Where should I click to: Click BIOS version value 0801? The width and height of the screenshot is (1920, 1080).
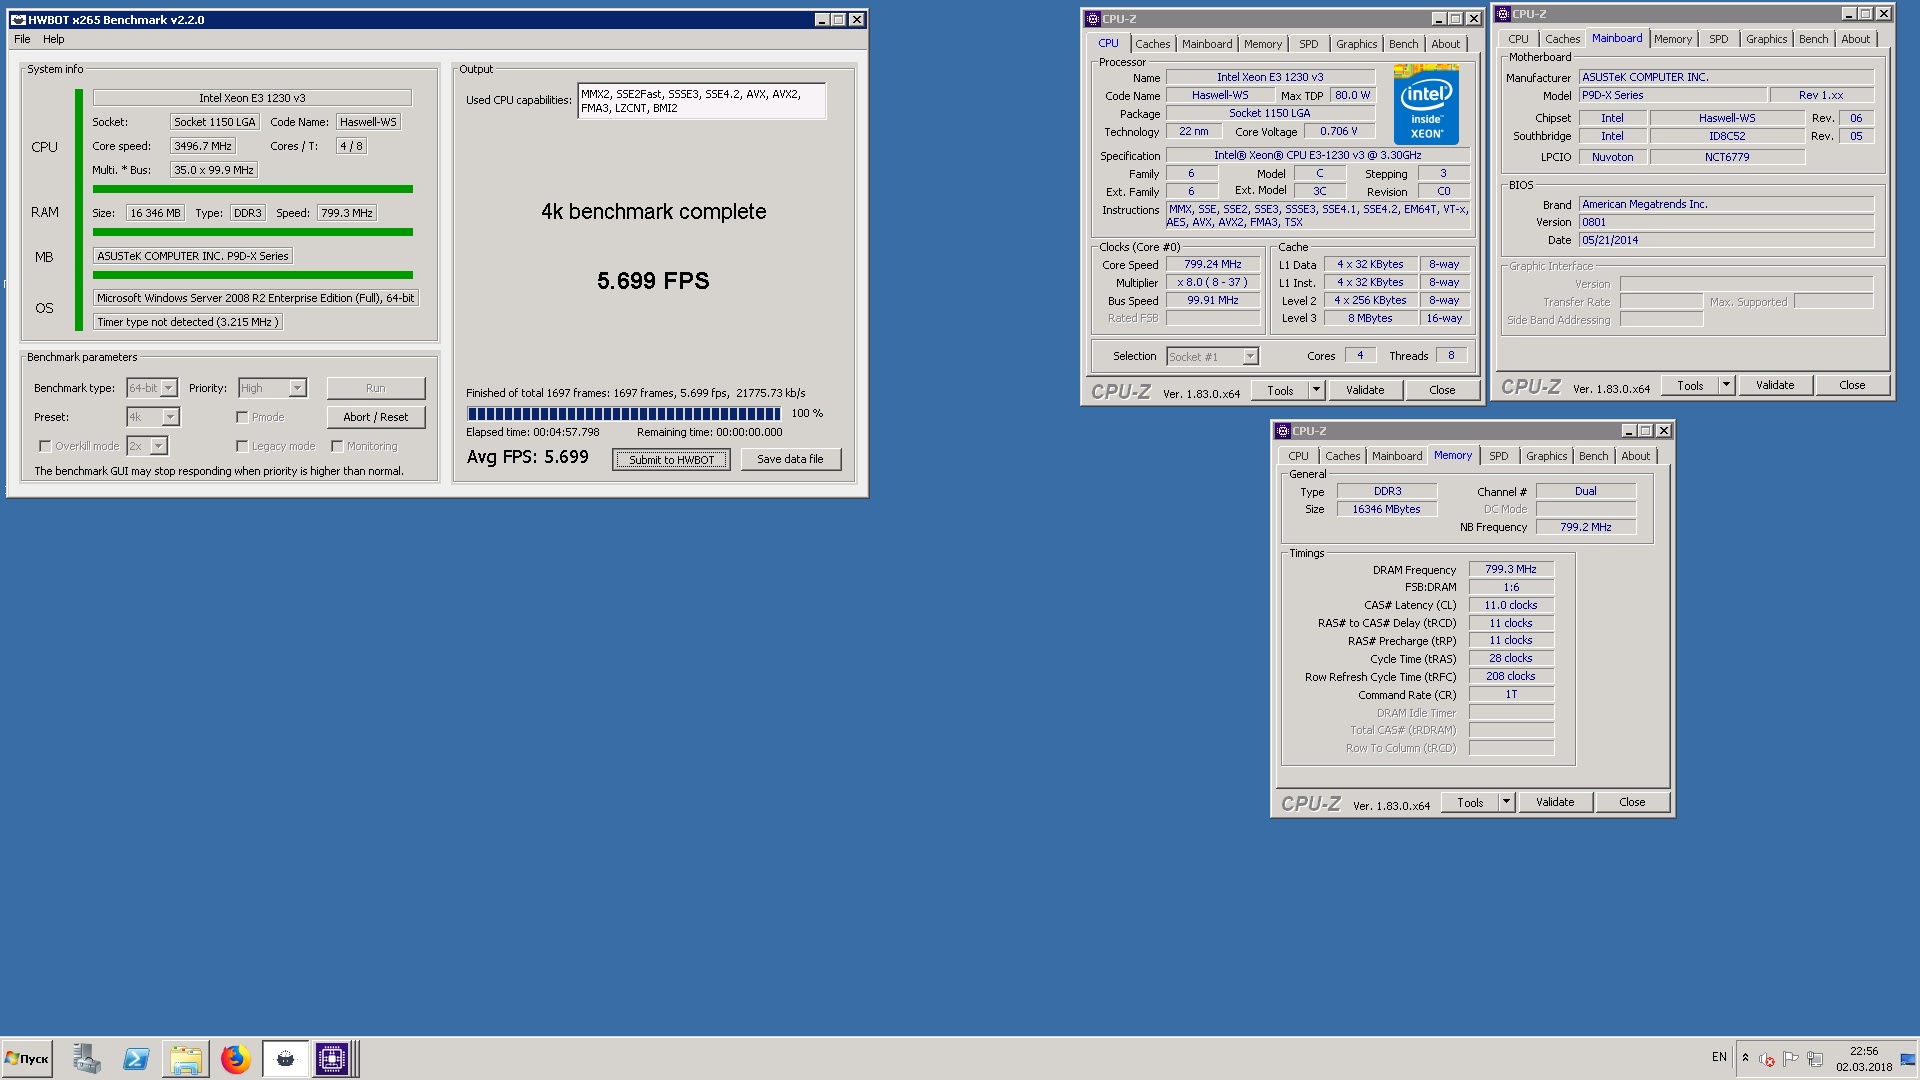click(1726, 222)
